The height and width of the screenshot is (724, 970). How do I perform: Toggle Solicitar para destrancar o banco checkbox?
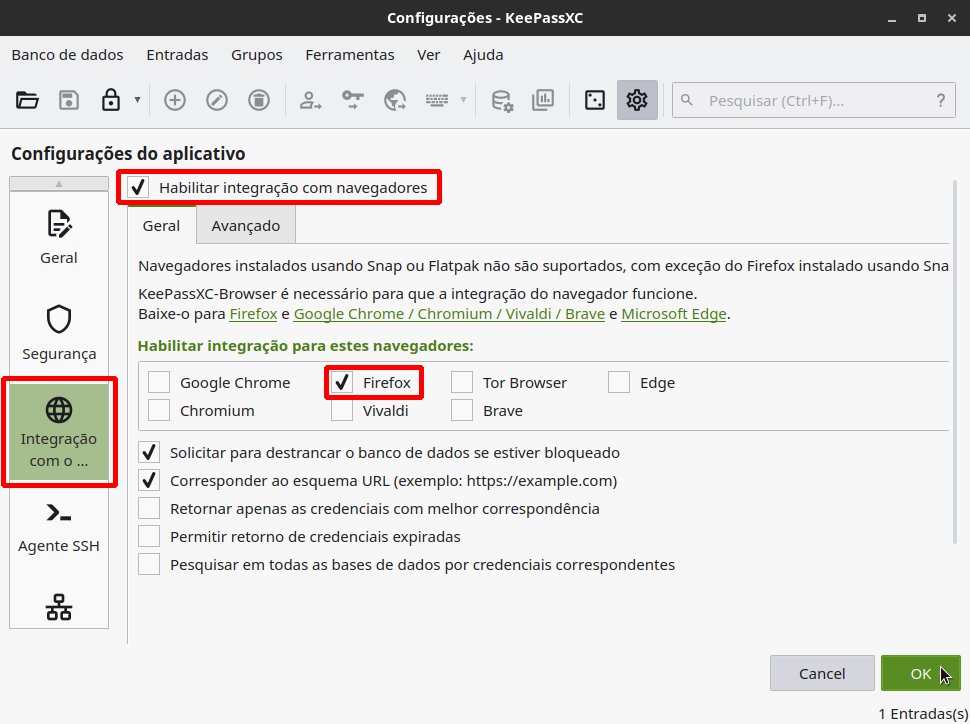tap(148, 452)
